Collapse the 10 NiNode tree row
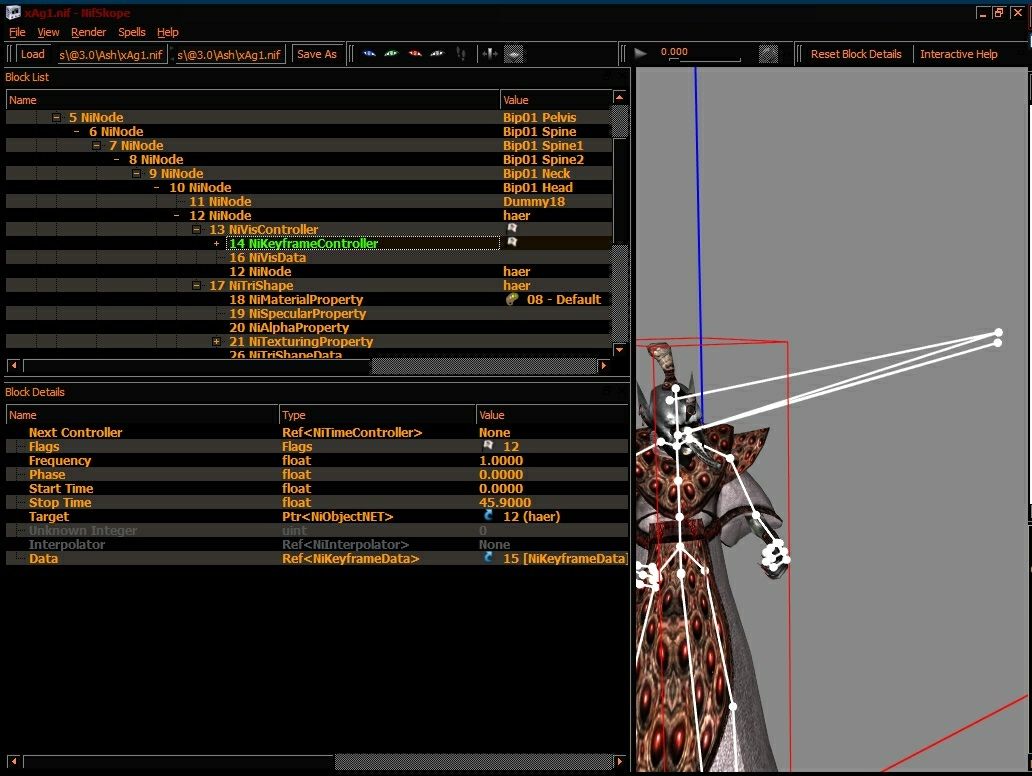 [157, 188]
